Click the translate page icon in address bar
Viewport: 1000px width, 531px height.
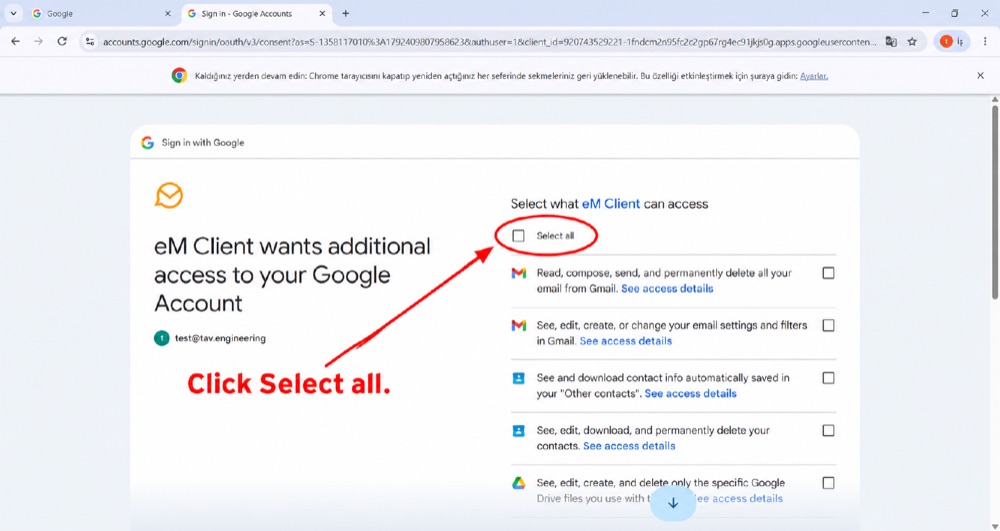(x=891, y=41)
